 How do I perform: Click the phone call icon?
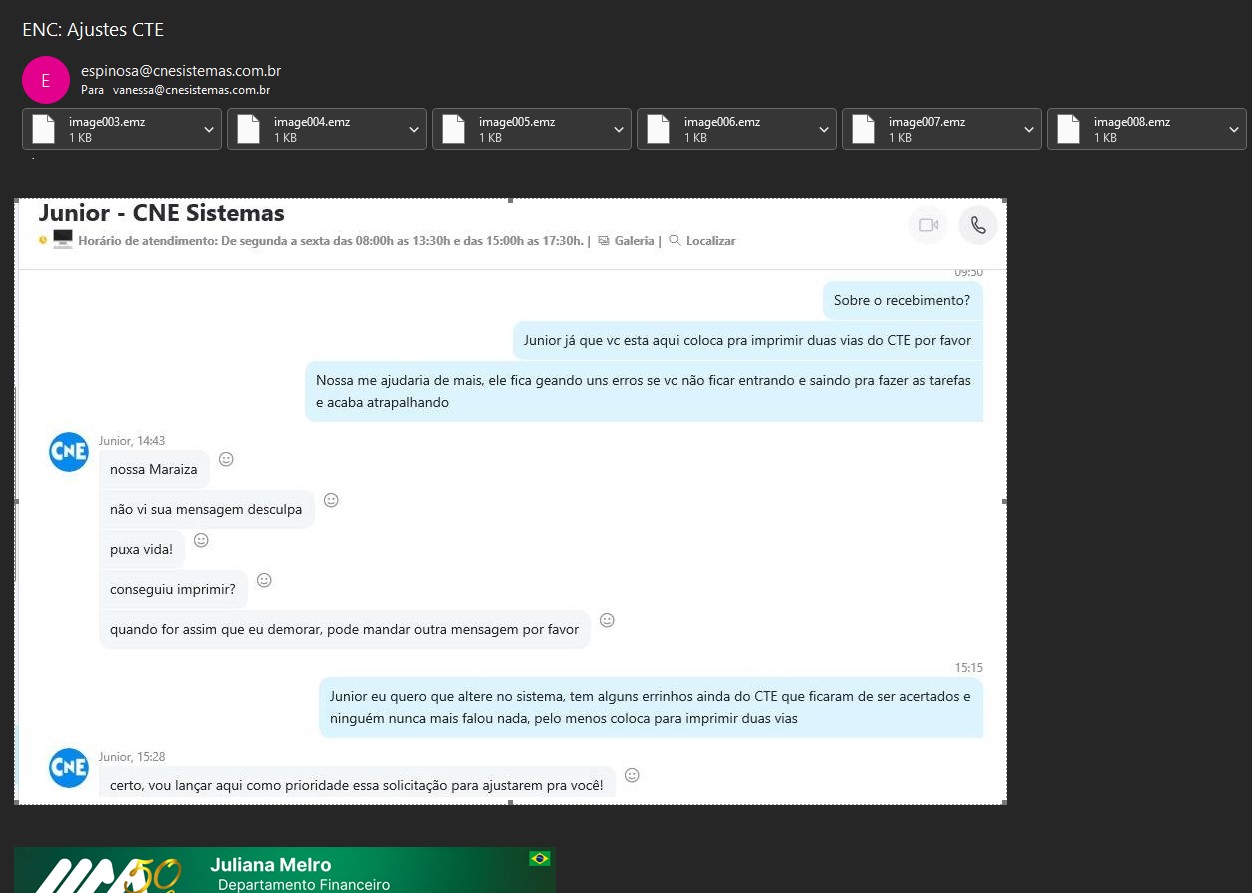[x=977, y=225]
